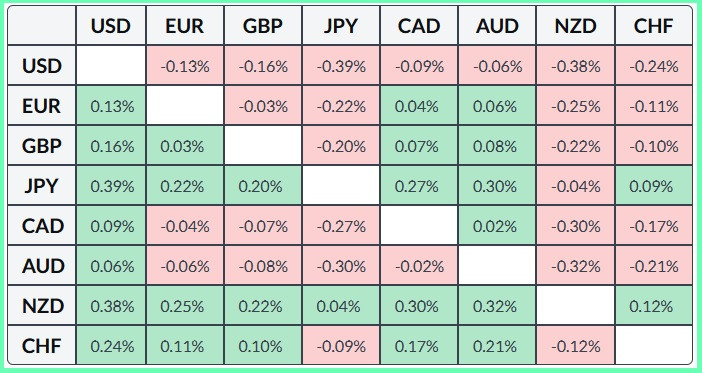Click the JPY row header

(42, 186)
